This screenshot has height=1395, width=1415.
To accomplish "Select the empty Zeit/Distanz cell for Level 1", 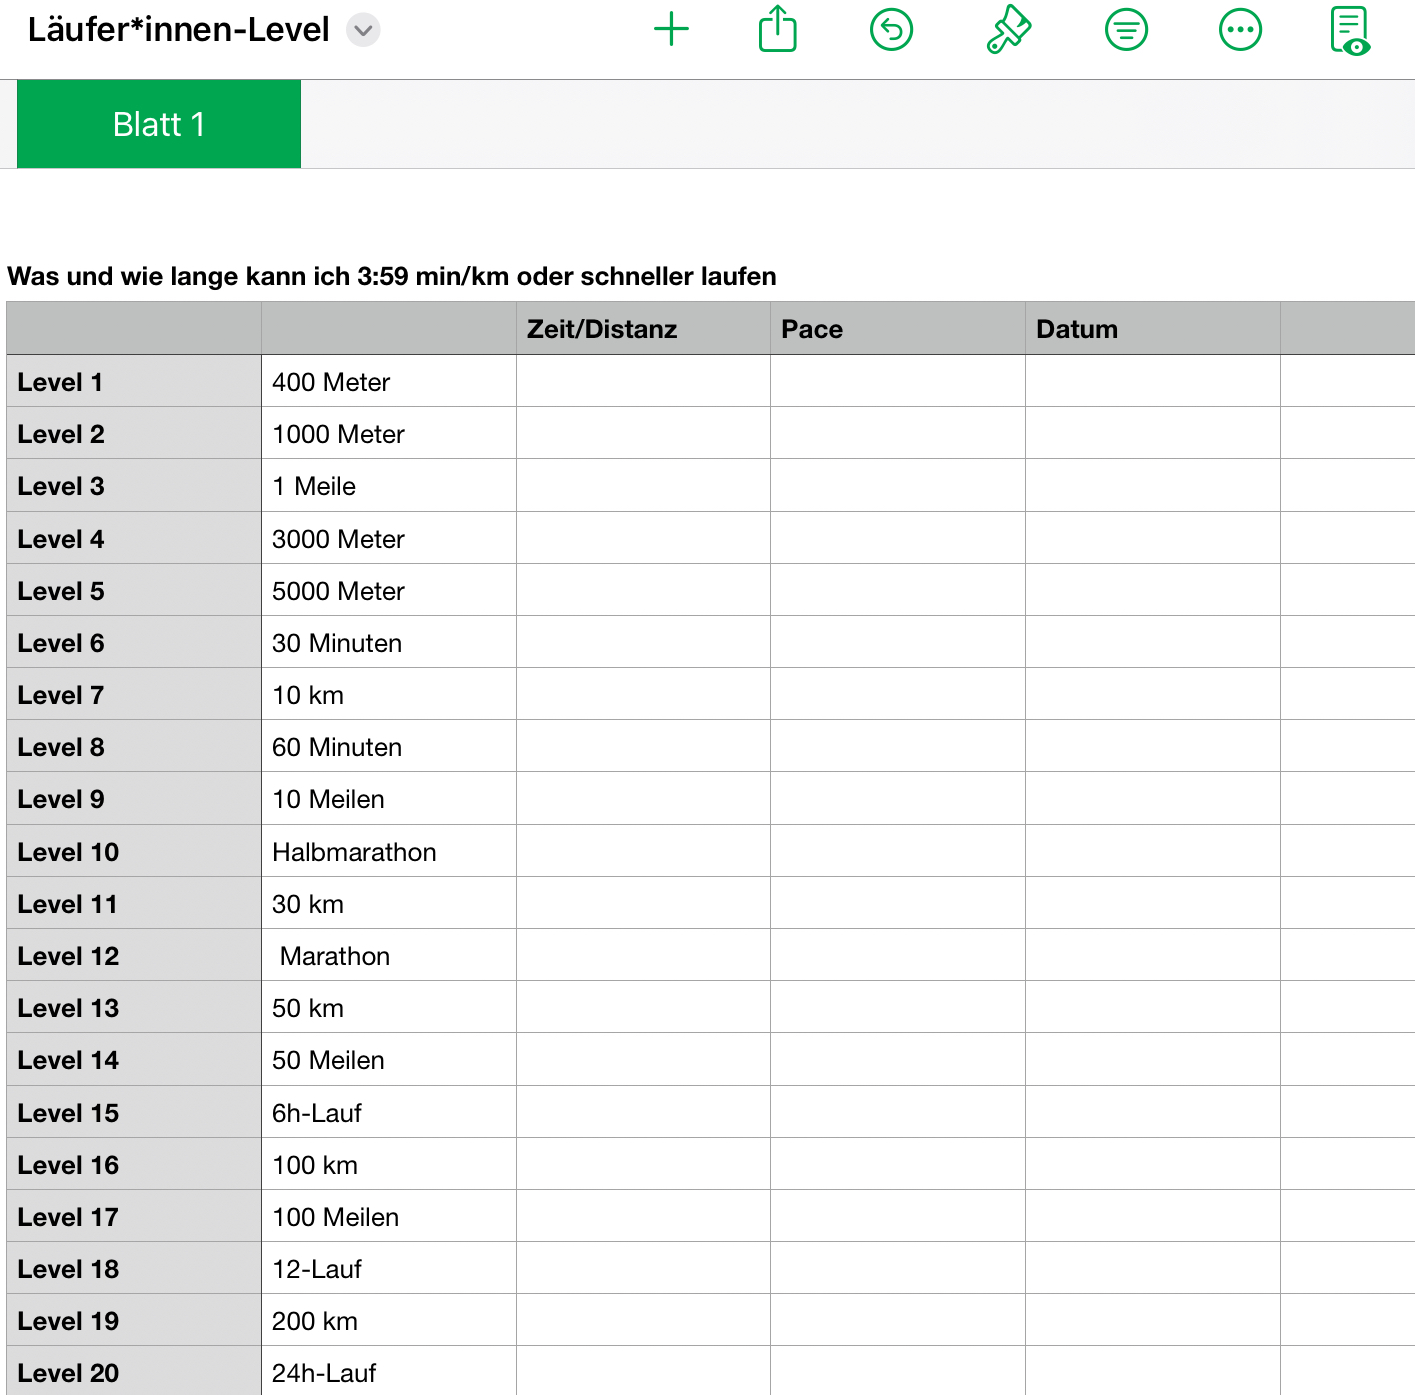I will pyautogui.click(x=643, y=381).
